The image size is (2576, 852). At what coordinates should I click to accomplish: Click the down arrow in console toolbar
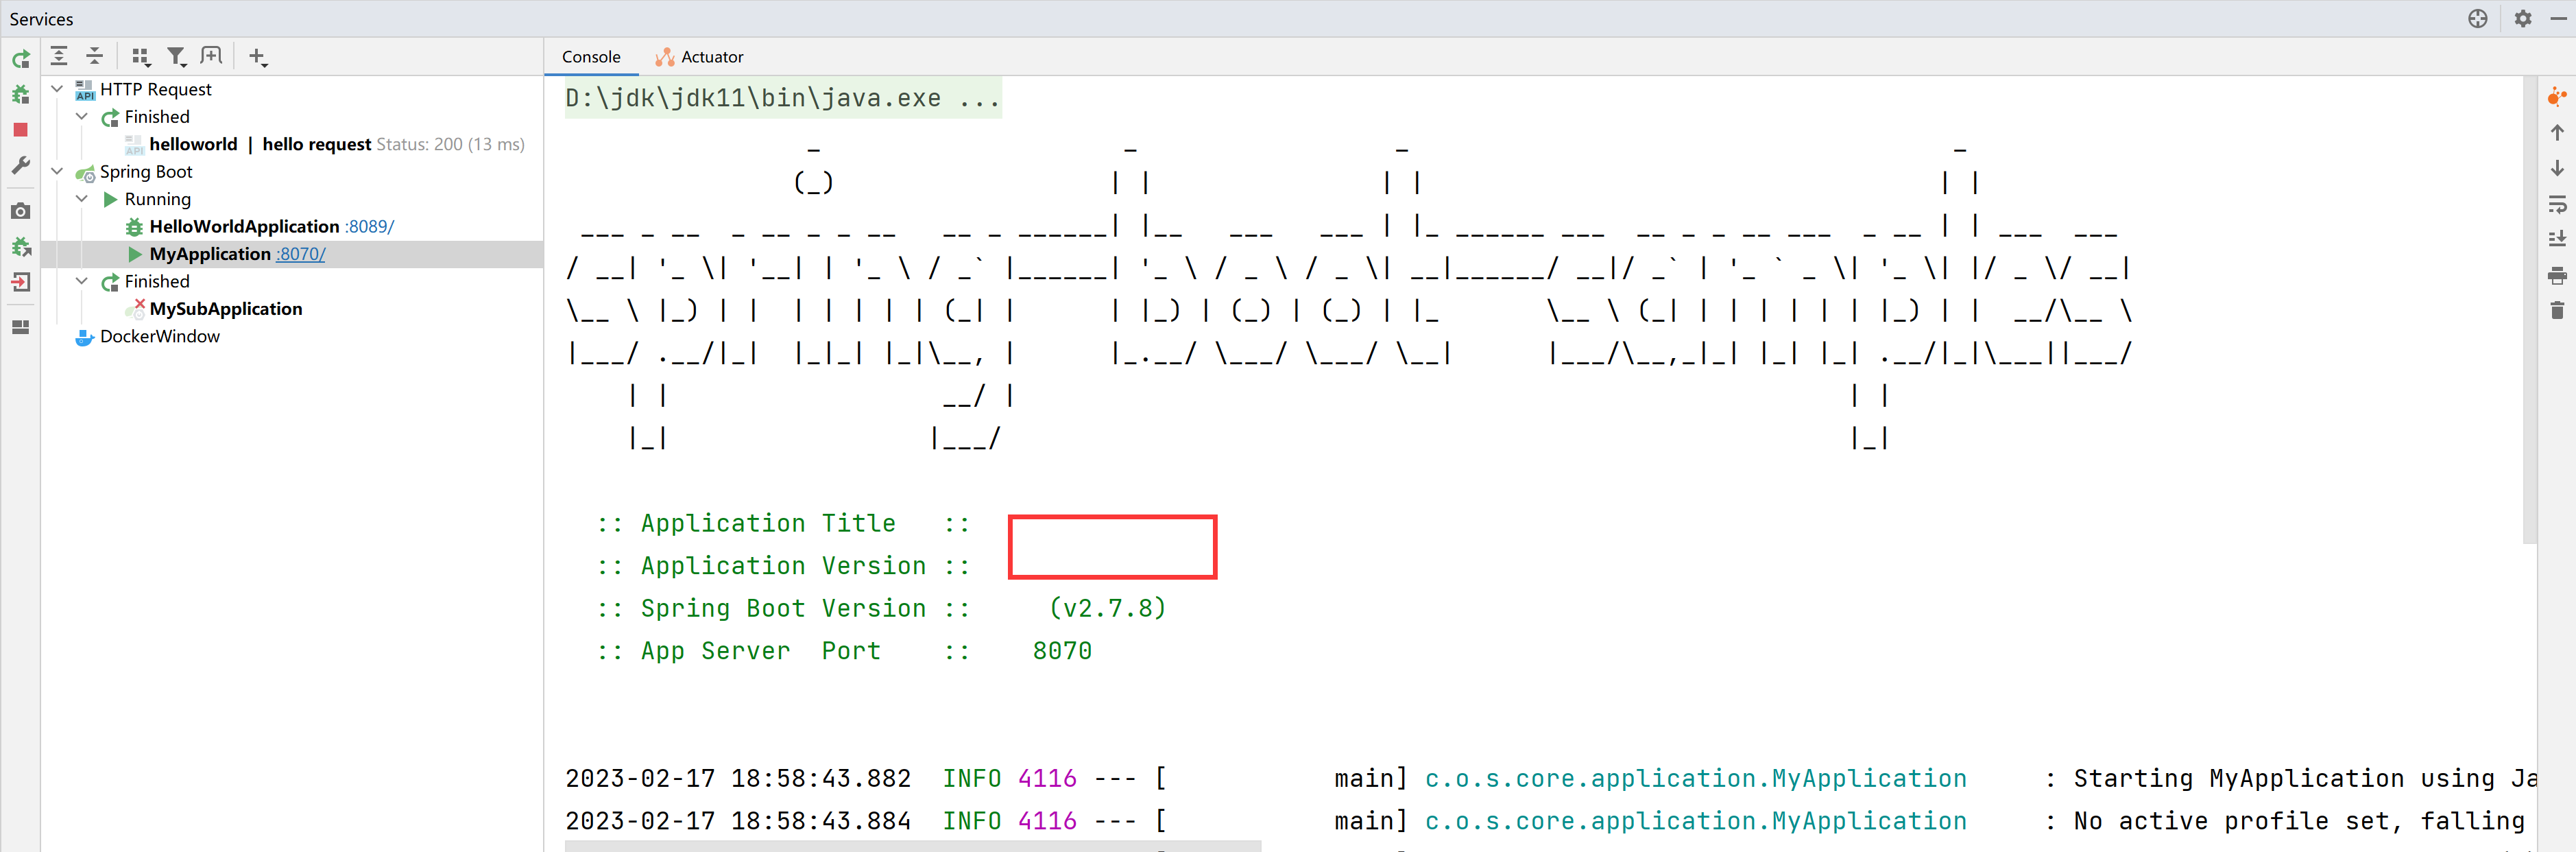tap(2557, 168)
